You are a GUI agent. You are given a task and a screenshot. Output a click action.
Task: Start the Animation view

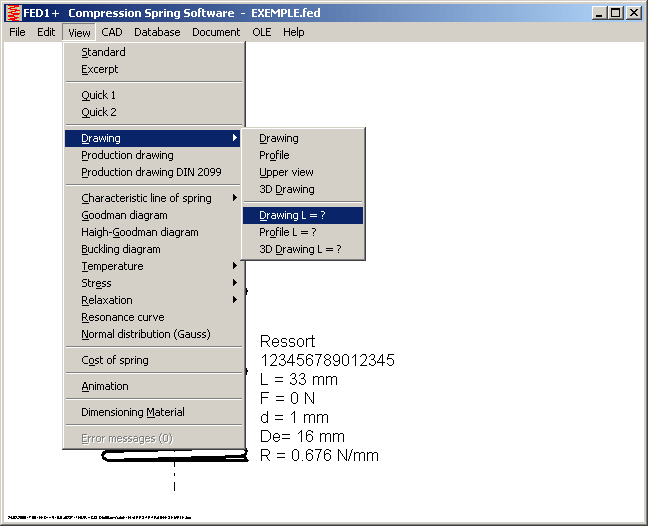(104, 386)
